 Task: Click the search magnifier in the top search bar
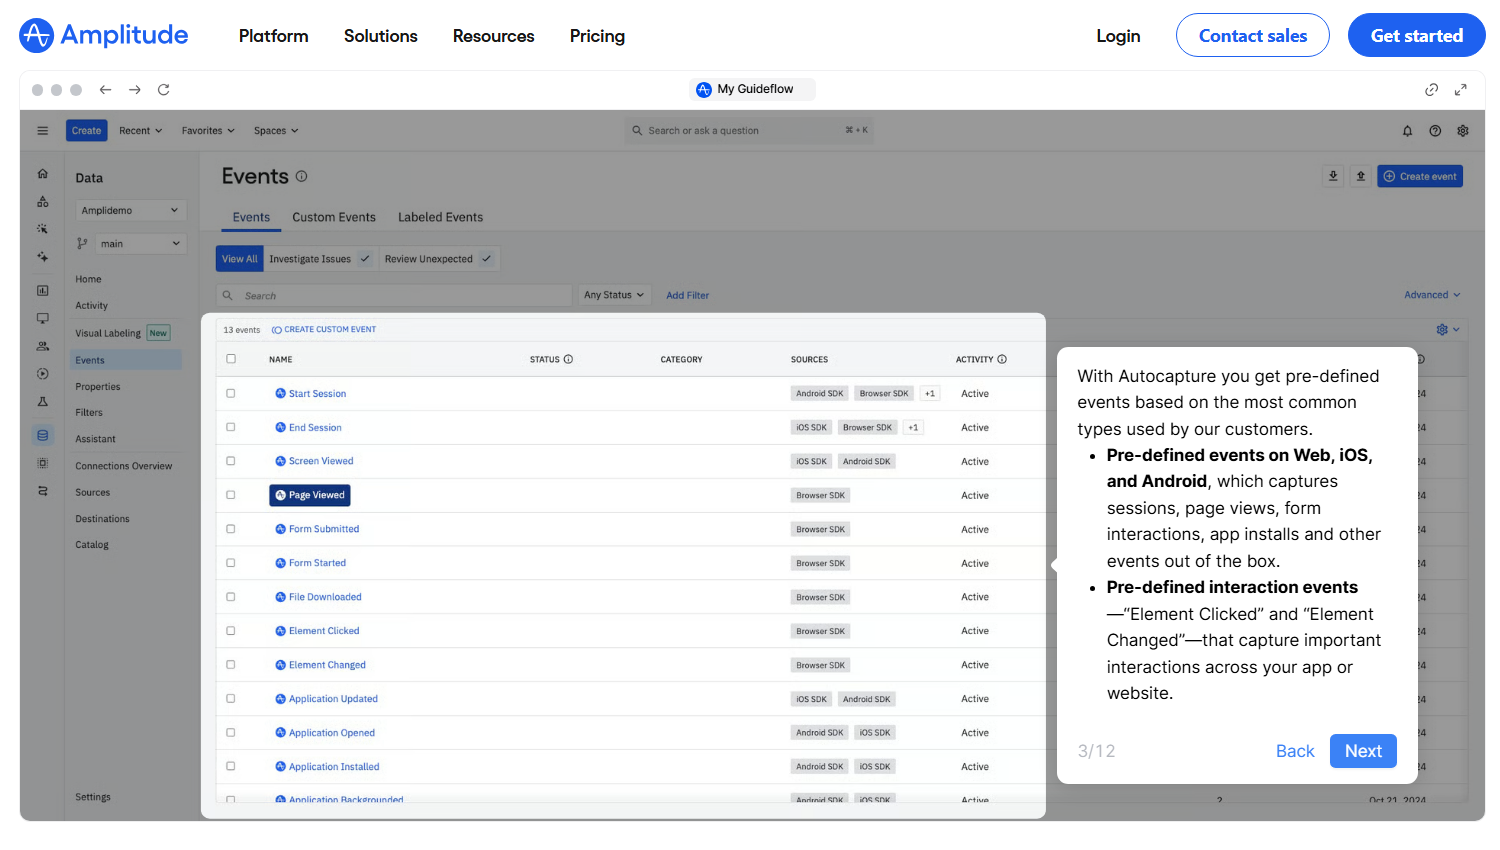(x=637, y=131)
